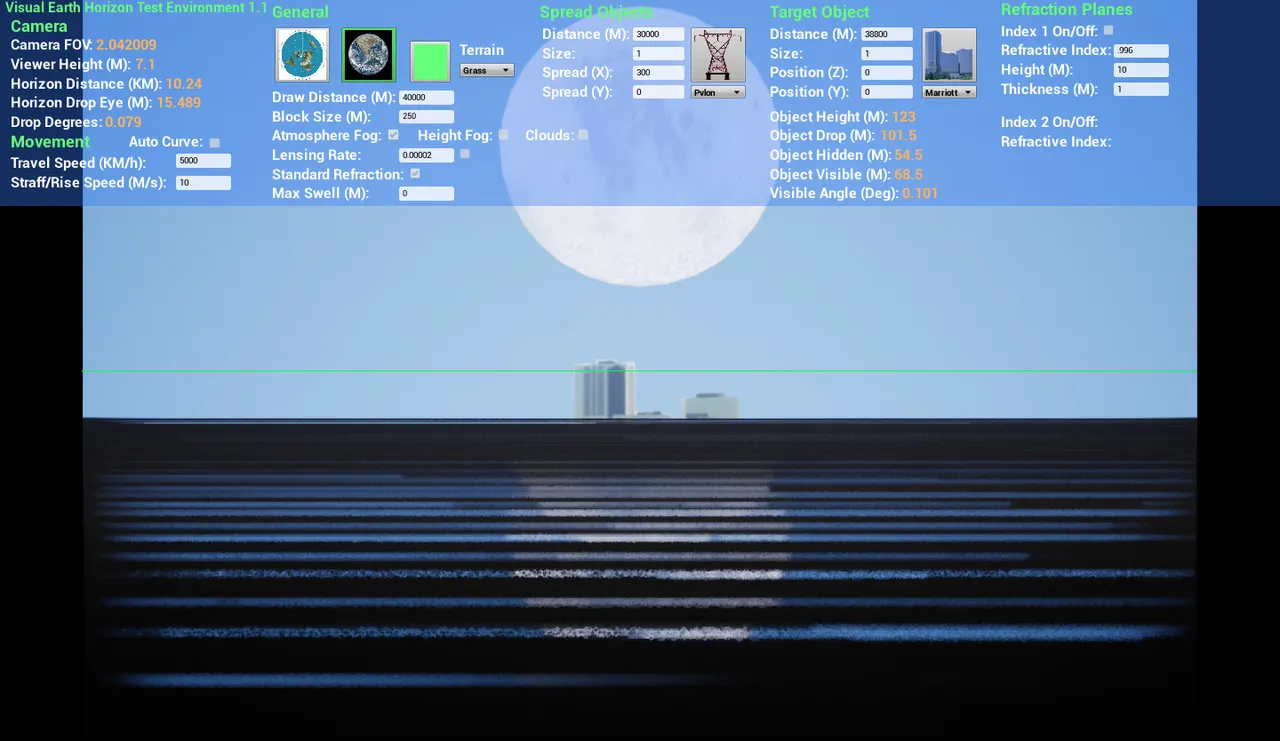Click the Target Object Distance field

(886, 34)
